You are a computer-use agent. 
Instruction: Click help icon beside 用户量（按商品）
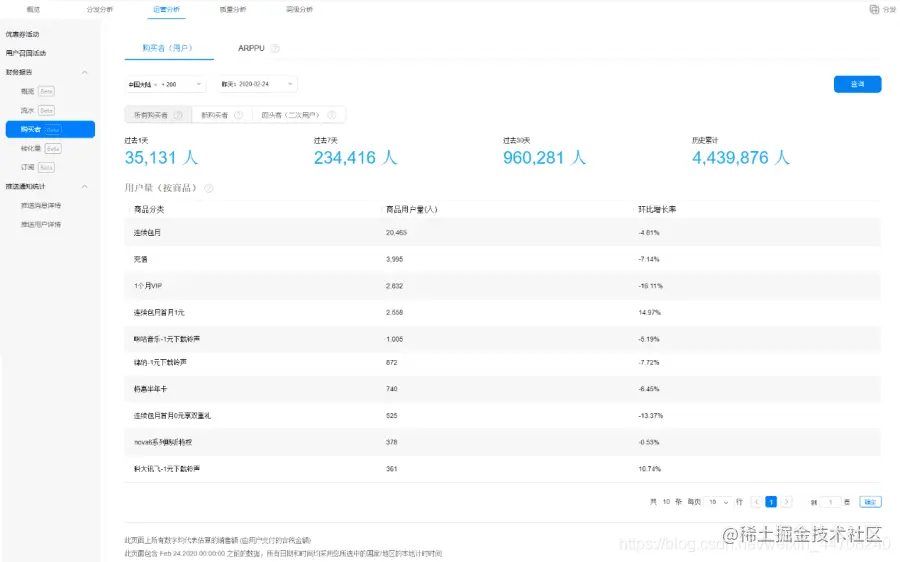click(x=209, y=188)
